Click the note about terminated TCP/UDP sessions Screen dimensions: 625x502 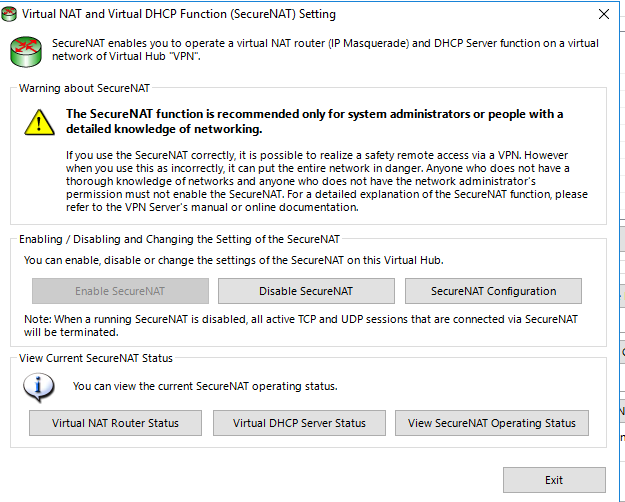pos(300,325)
